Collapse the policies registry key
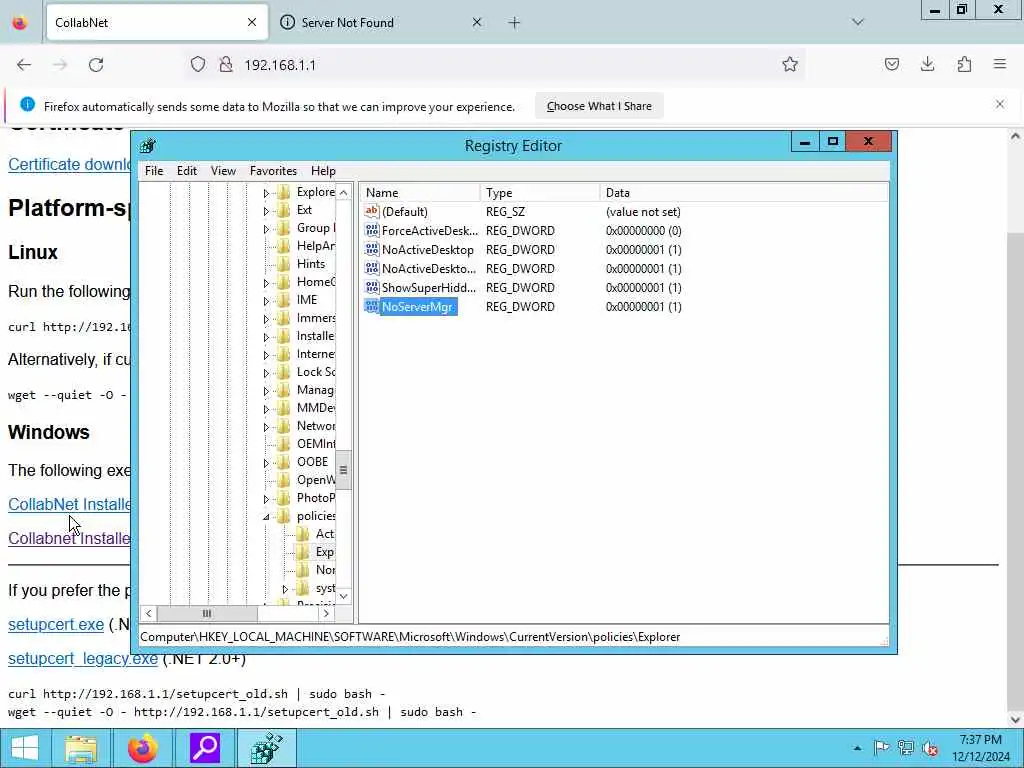Viewport: 1024px width, 768px height. (266, 517)
